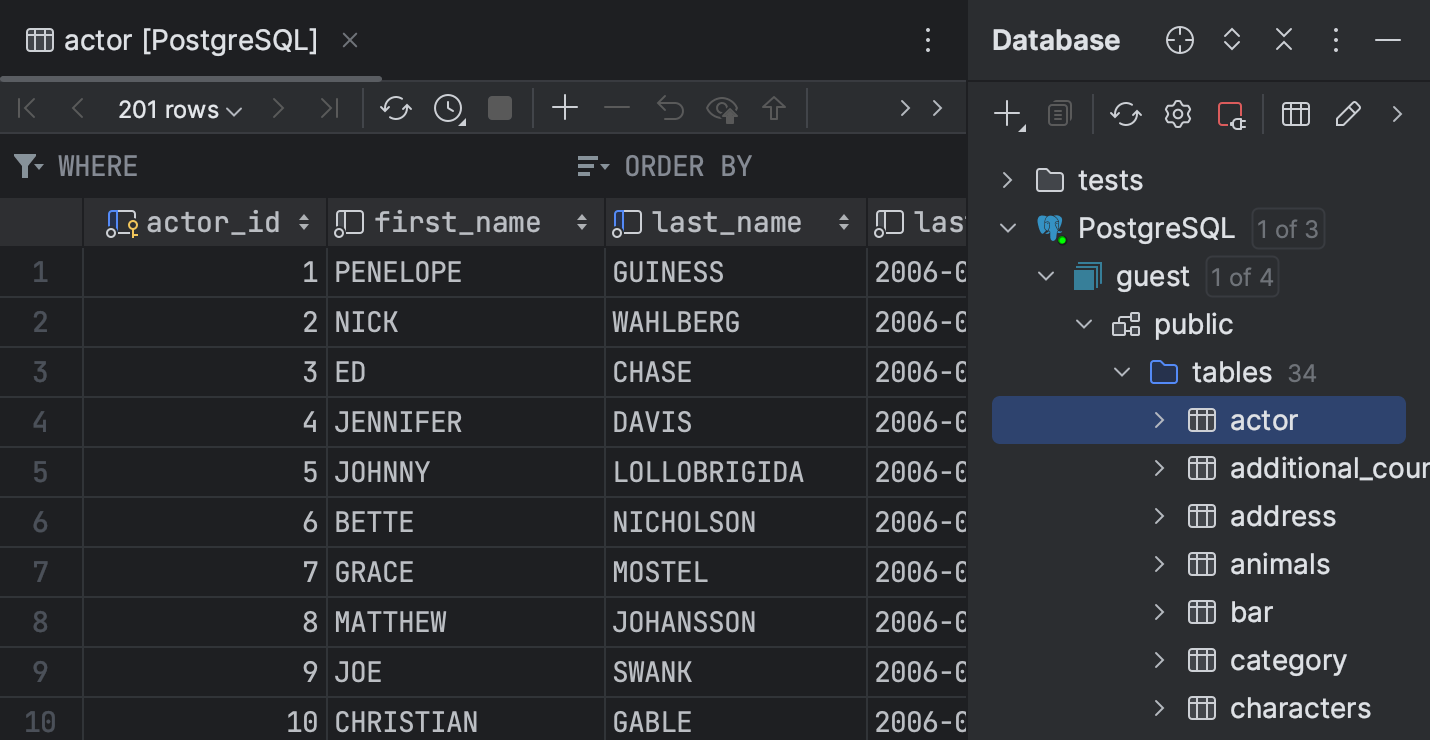The image size is (1430, 740).
Task: Disconnect from the database via red plug icon
Action: [x=1231, y=114]
